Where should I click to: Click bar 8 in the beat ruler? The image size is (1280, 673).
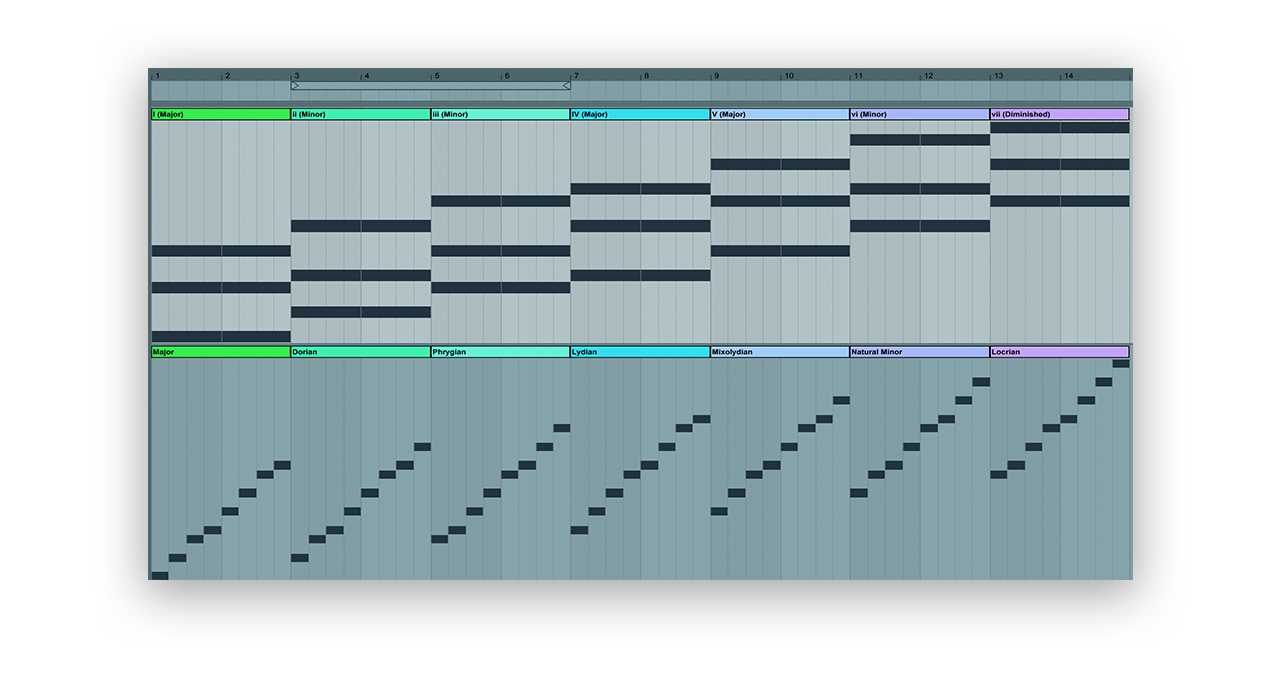point(646,76)
